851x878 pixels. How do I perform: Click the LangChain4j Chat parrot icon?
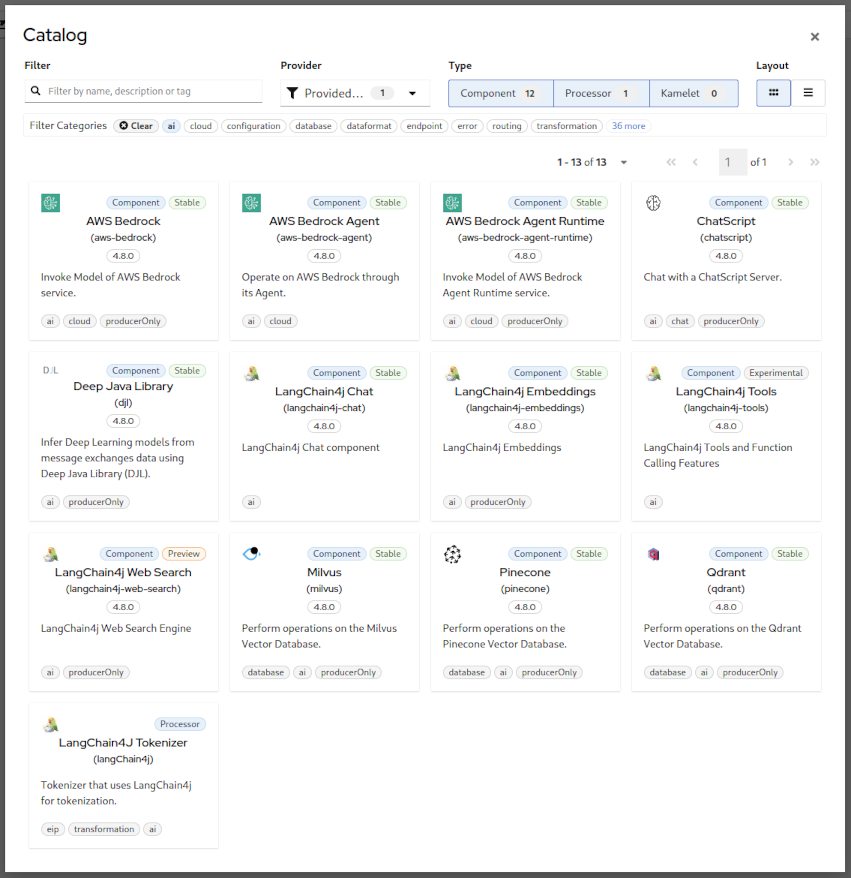pos(251,373)
